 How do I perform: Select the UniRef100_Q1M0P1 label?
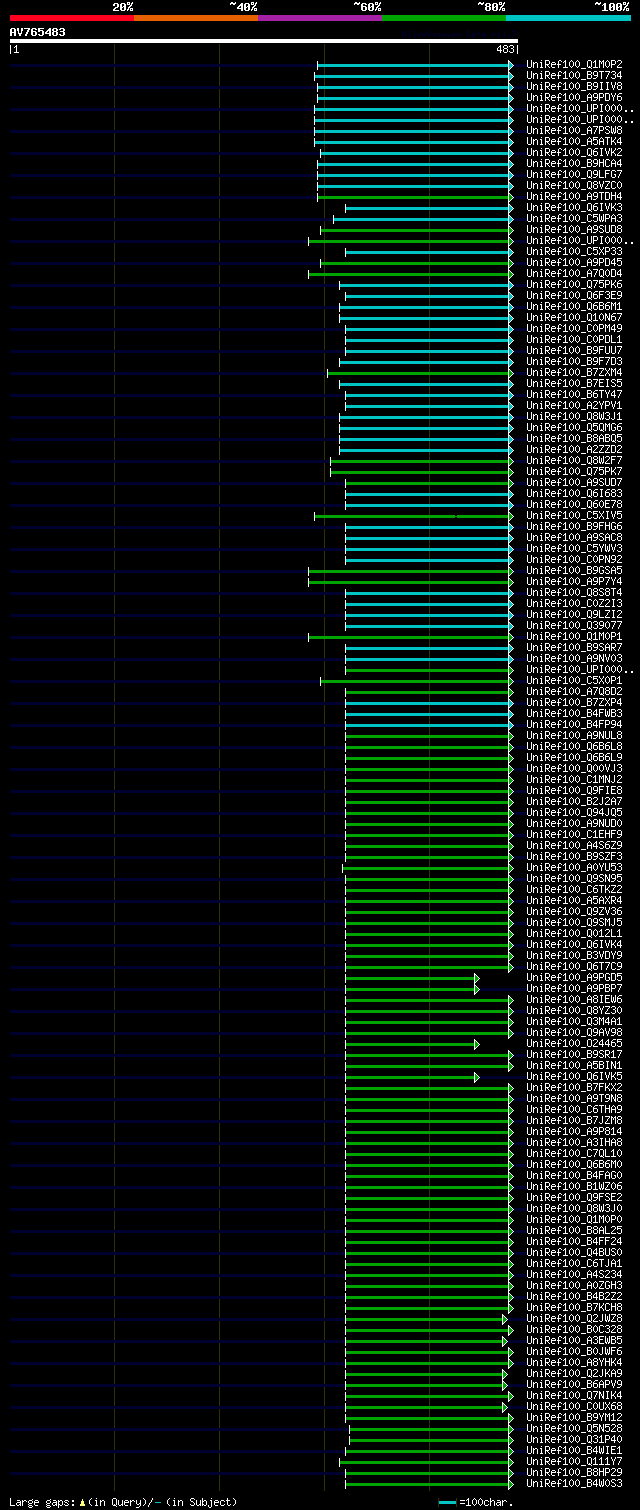(x=574, y=636)
